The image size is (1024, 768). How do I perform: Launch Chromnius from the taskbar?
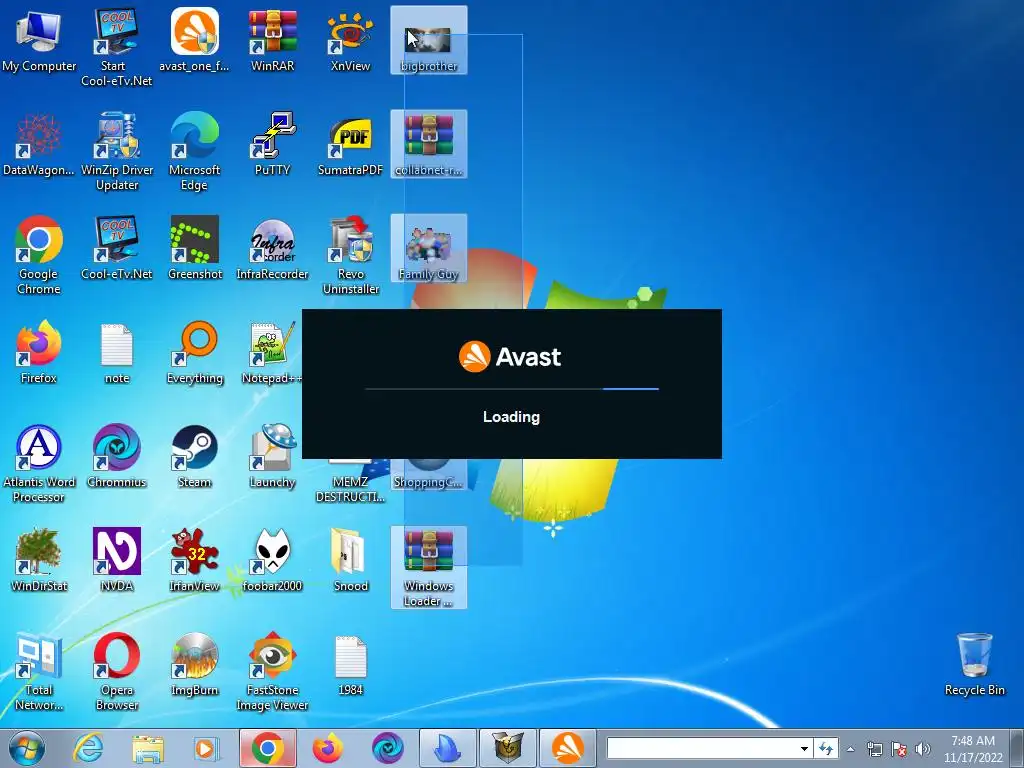pos(387,749)
